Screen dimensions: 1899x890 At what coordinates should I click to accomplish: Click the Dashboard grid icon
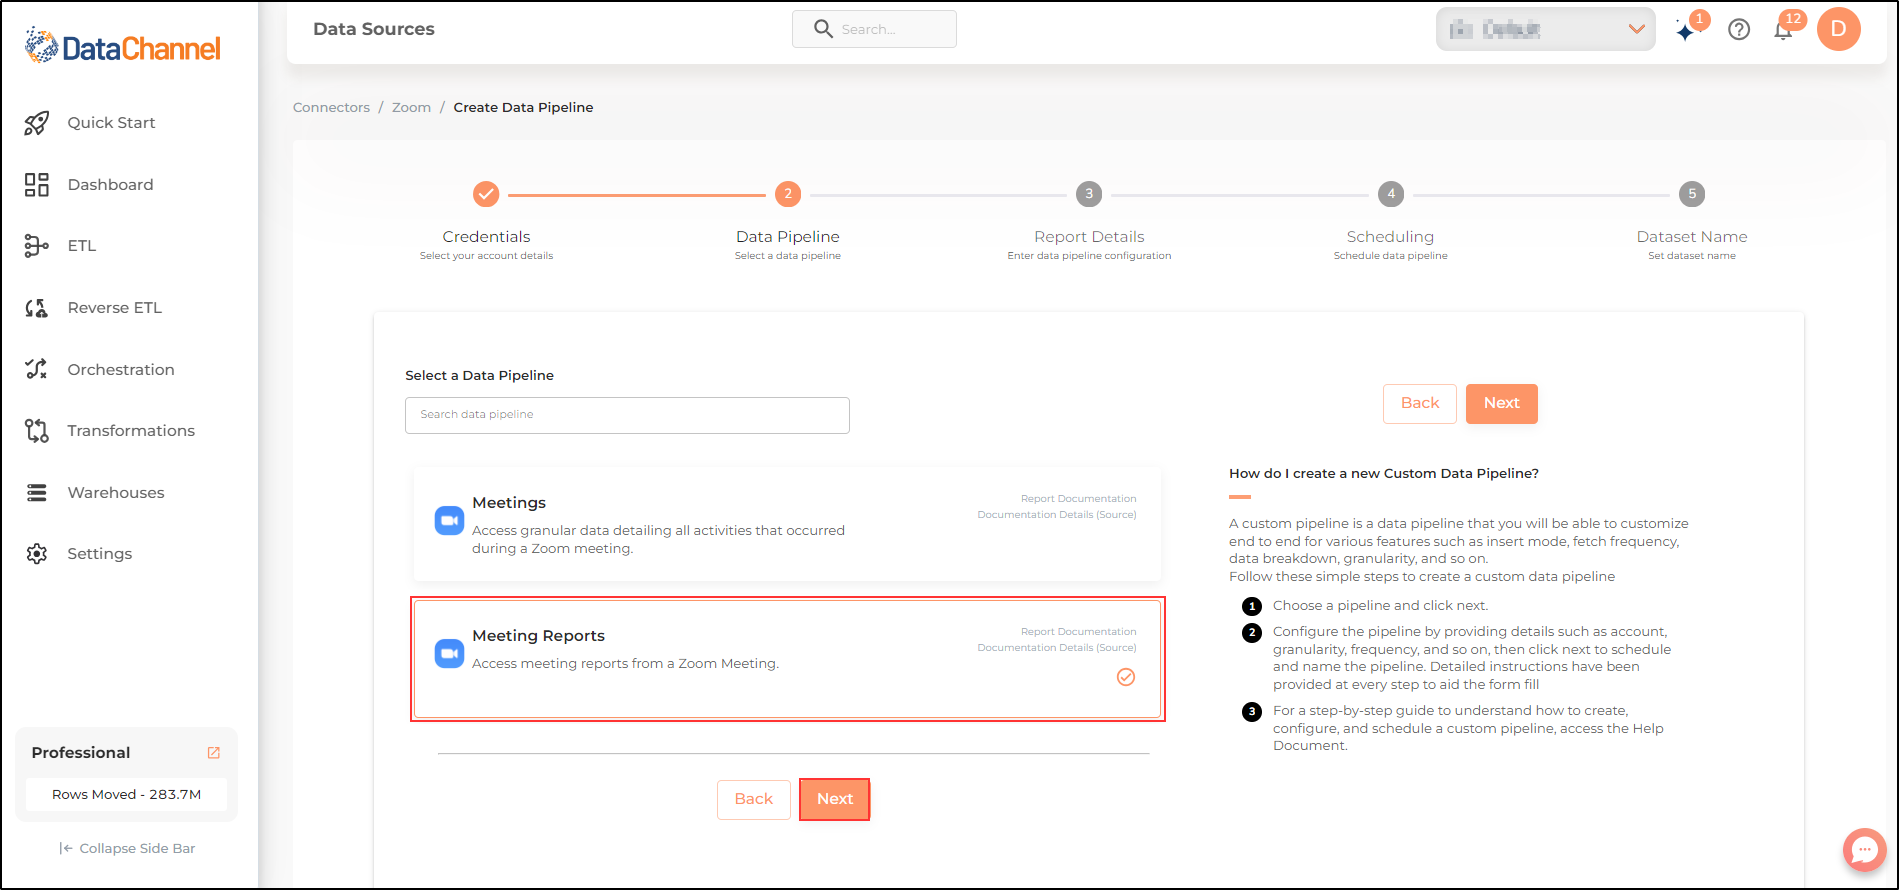[x=37, y=184]
